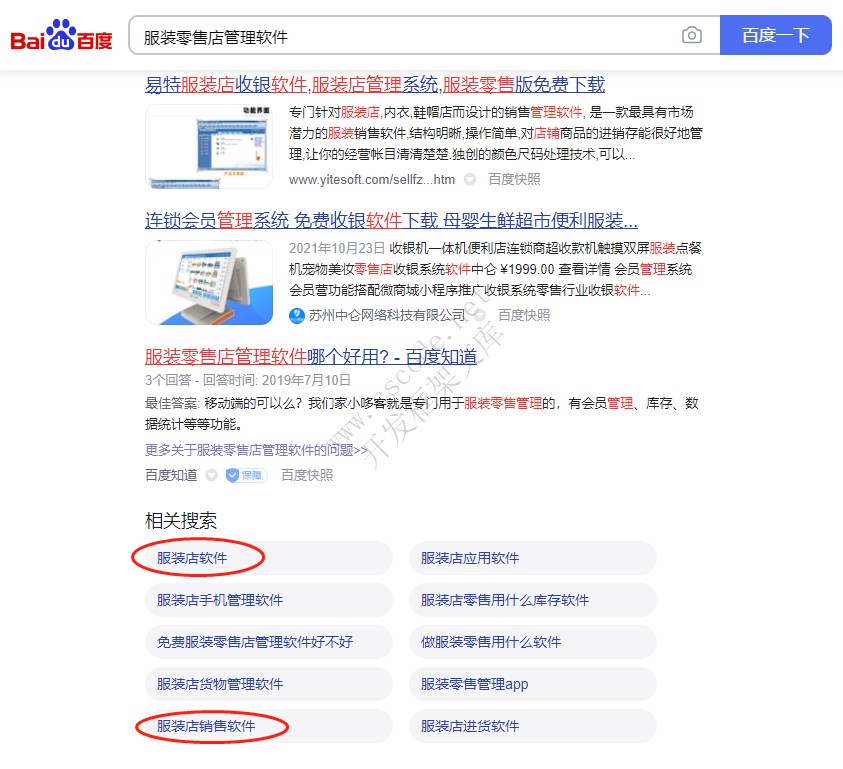Select related search 服装店货物管理软件

(x=268, y=684)
